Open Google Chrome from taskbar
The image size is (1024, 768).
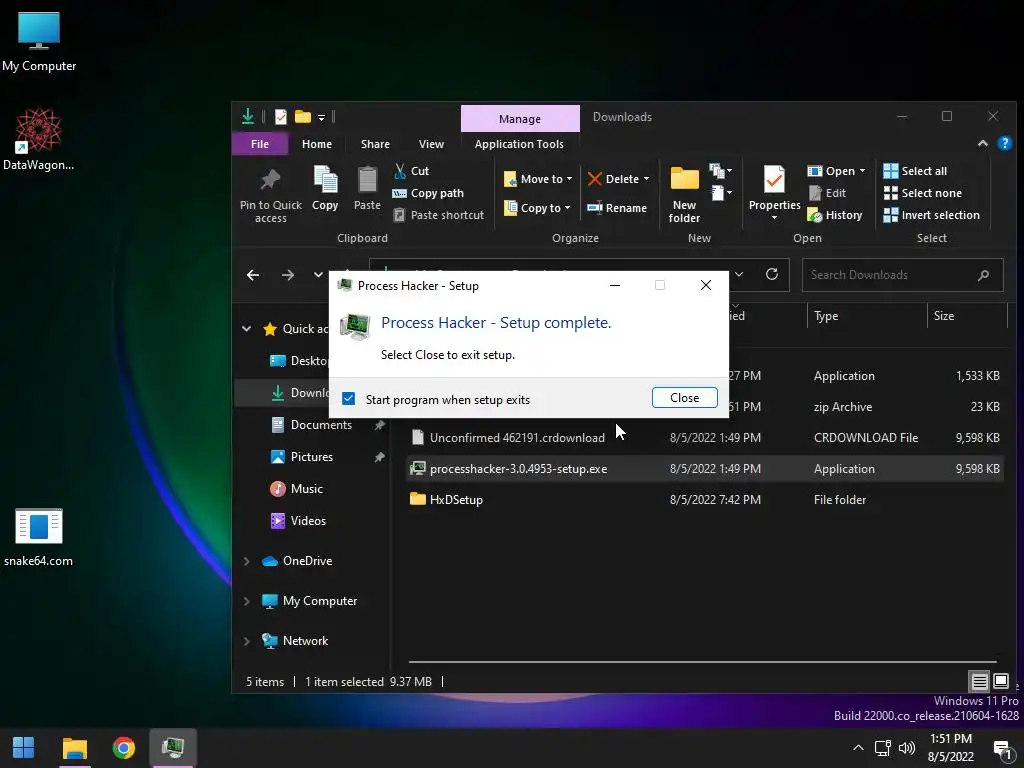[123, 748]
